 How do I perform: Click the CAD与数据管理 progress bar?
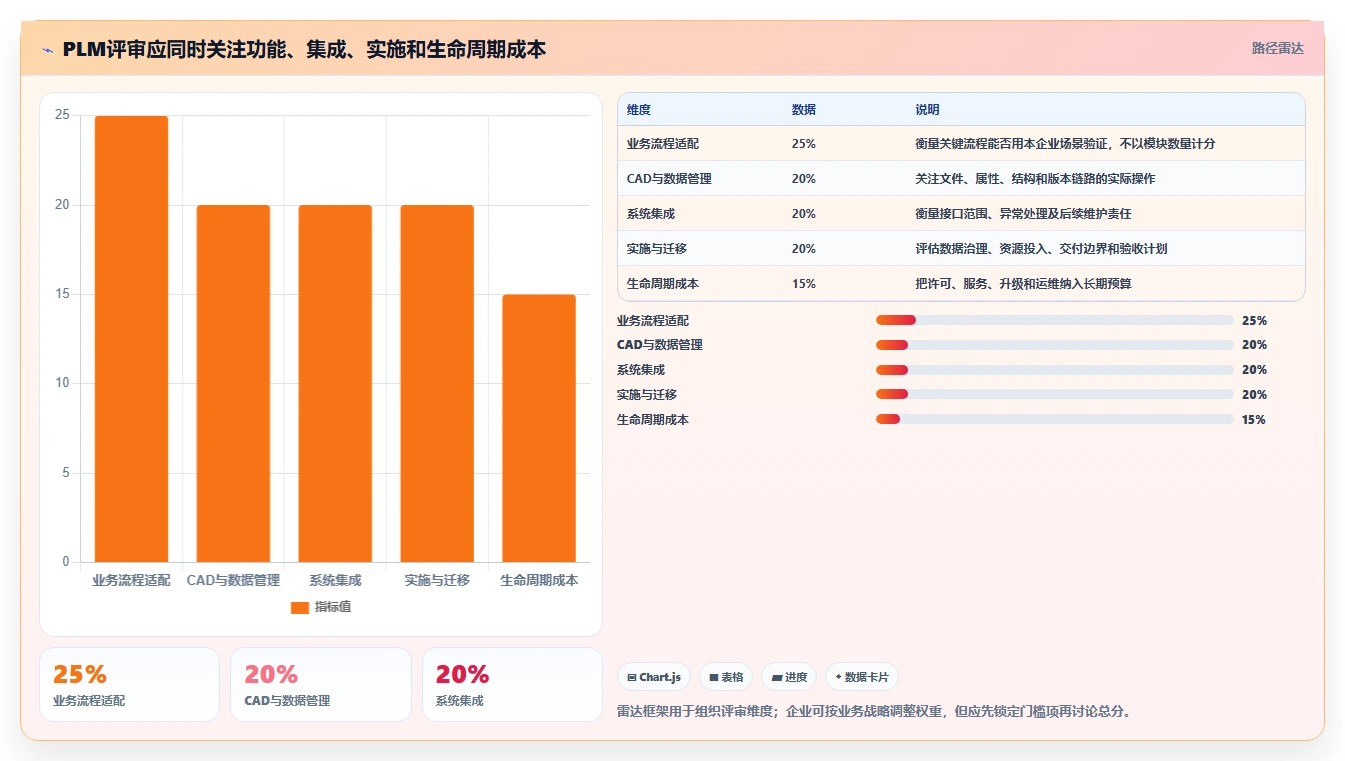1055,345
